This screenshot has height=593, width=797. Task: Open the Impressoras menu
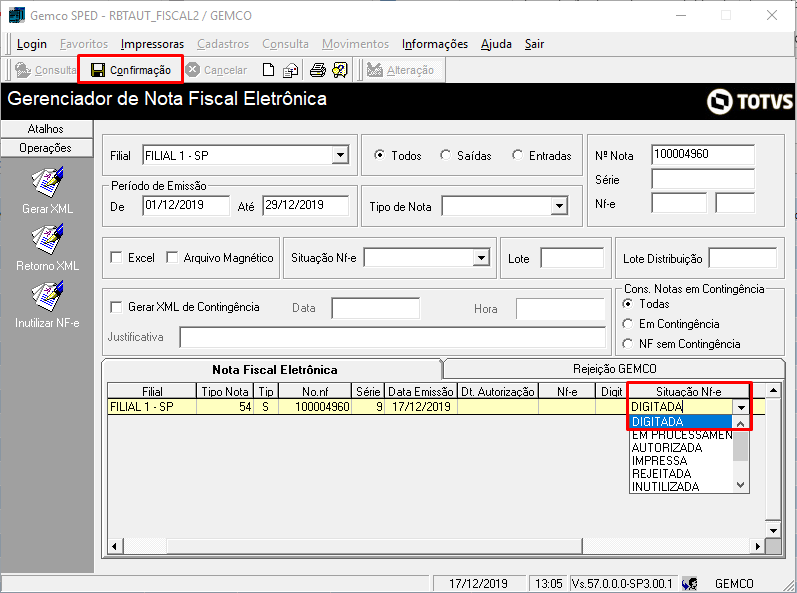pos(152,44)
